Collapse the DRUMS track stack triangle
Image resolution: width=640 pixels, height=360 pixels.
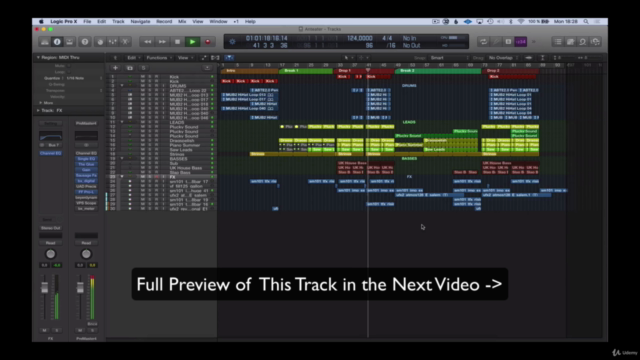[x=122, y=86]
